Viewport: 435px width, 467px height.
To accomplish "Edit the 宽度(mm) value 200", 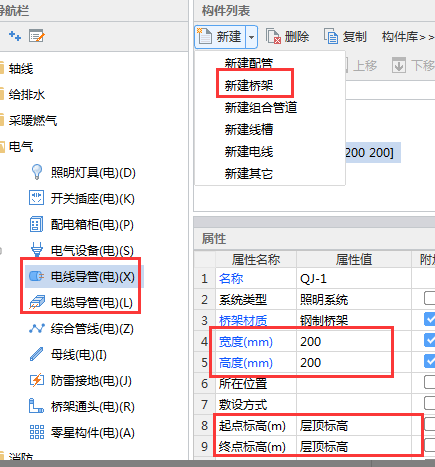I will 353,341.
